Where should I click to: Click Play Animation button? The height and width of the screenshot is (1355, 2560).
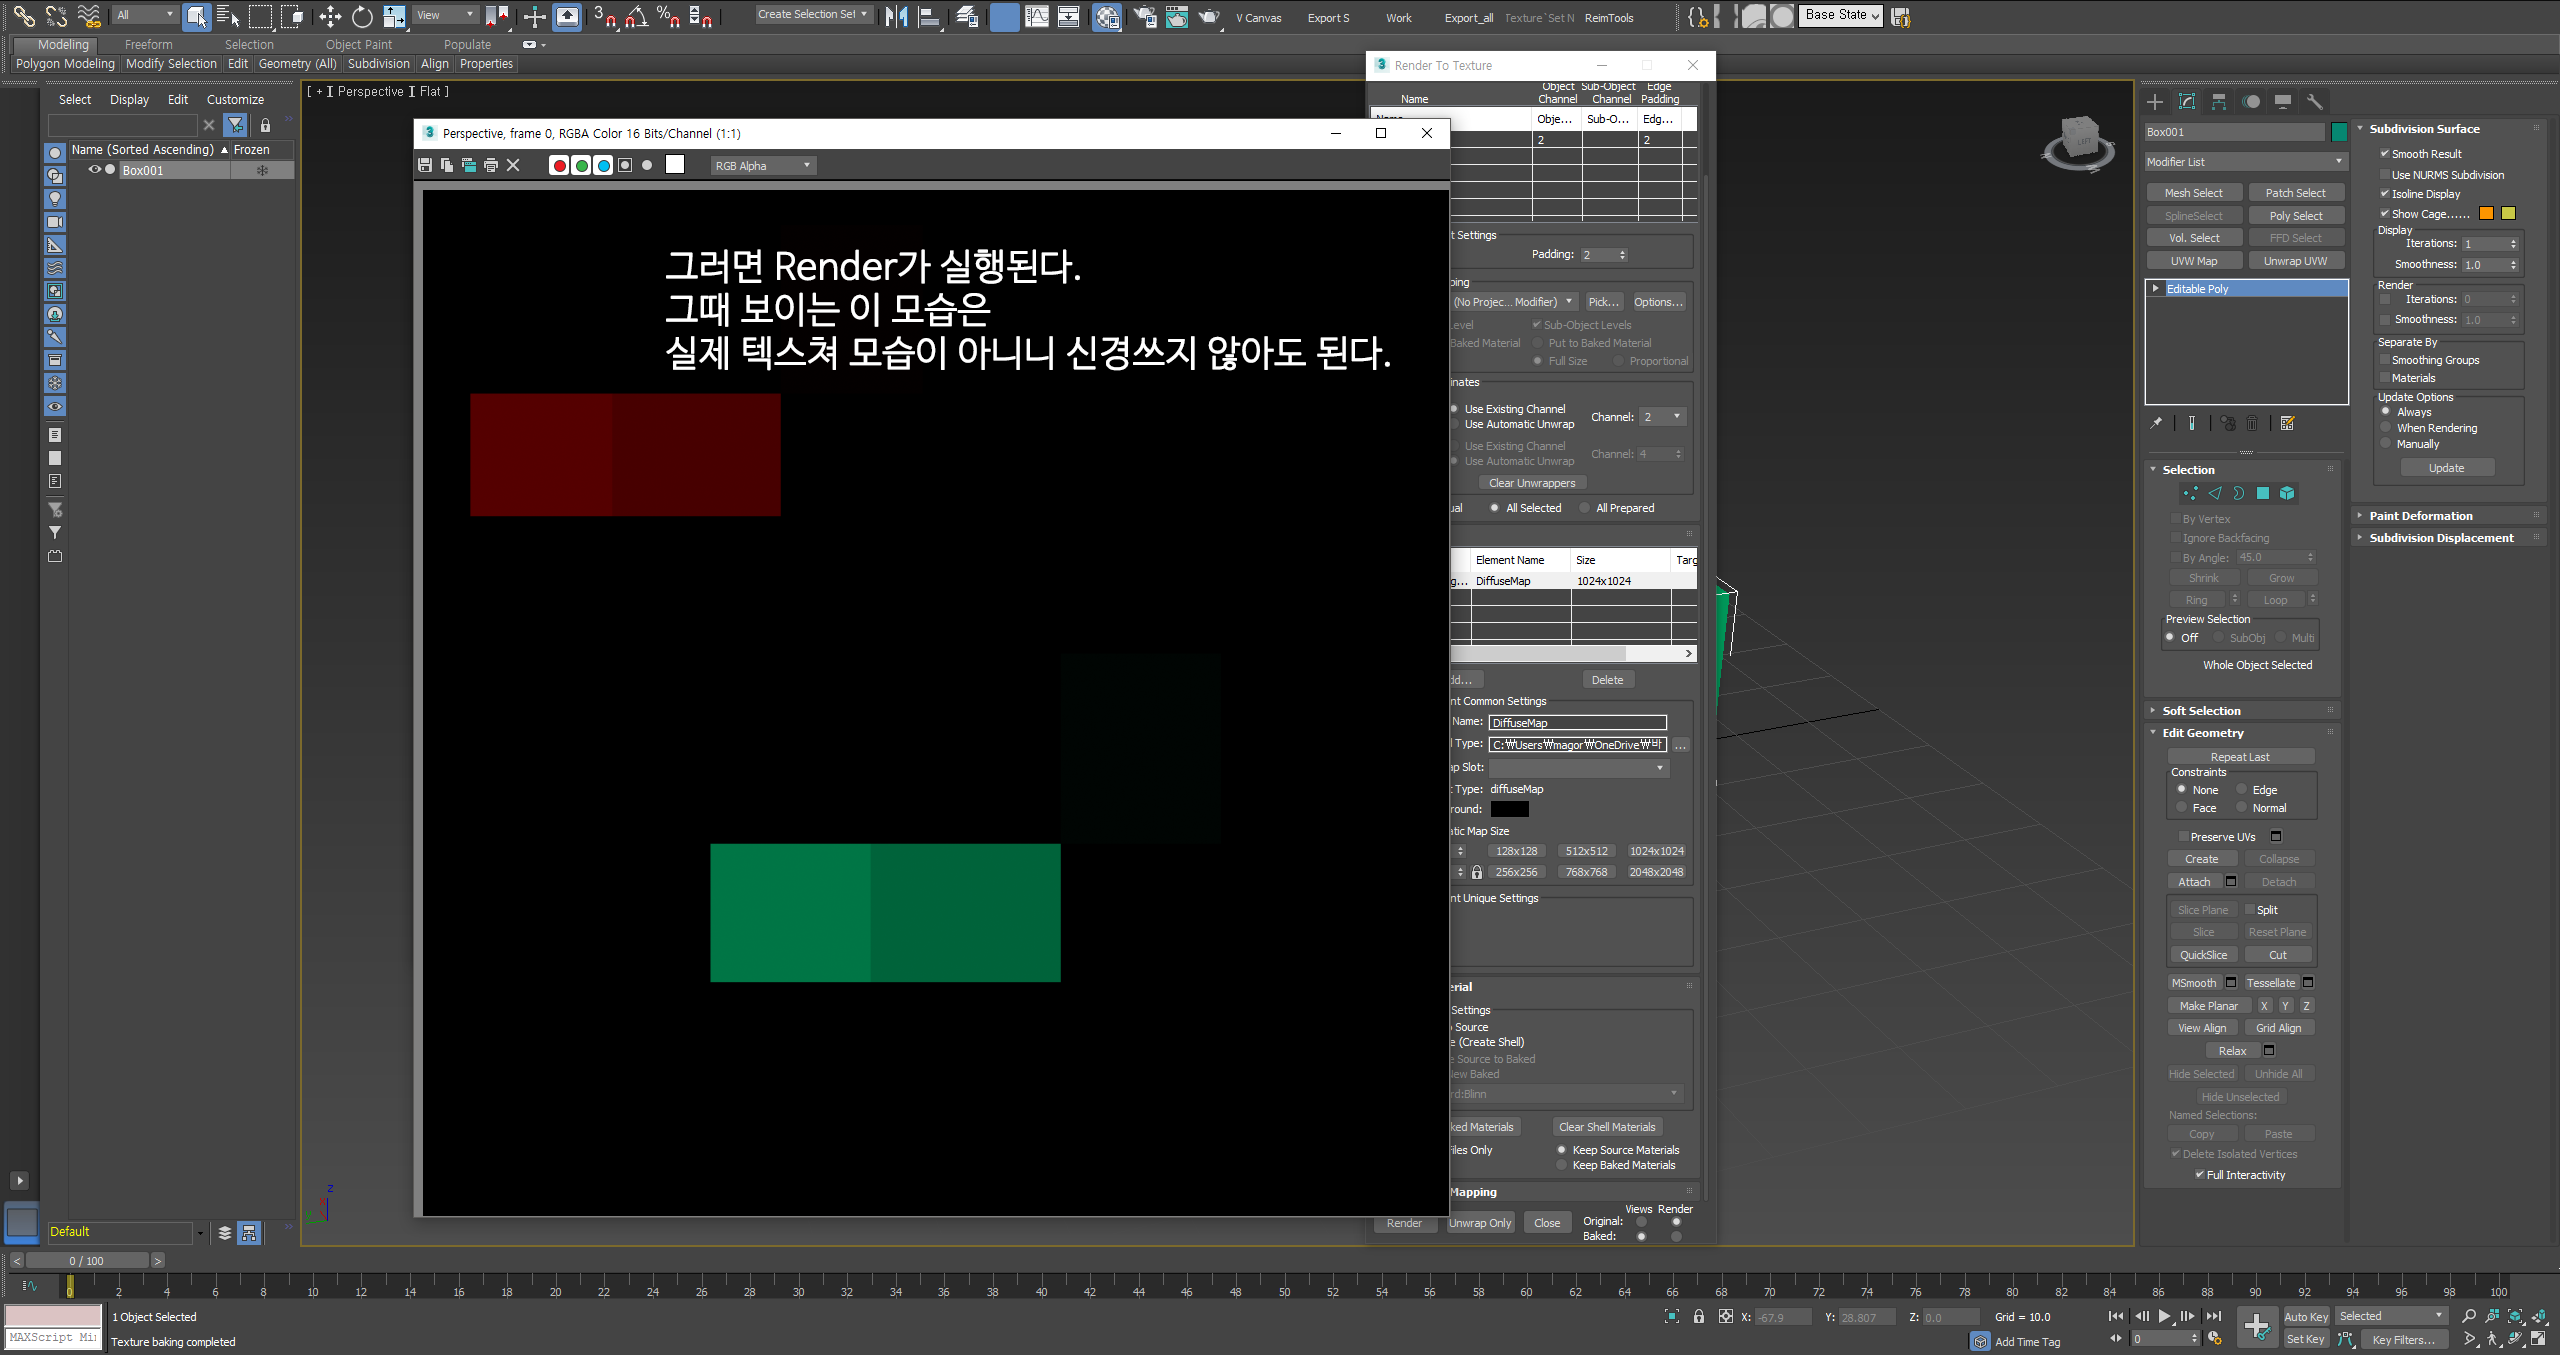pyautogui.click(x=2164, y=1316)
